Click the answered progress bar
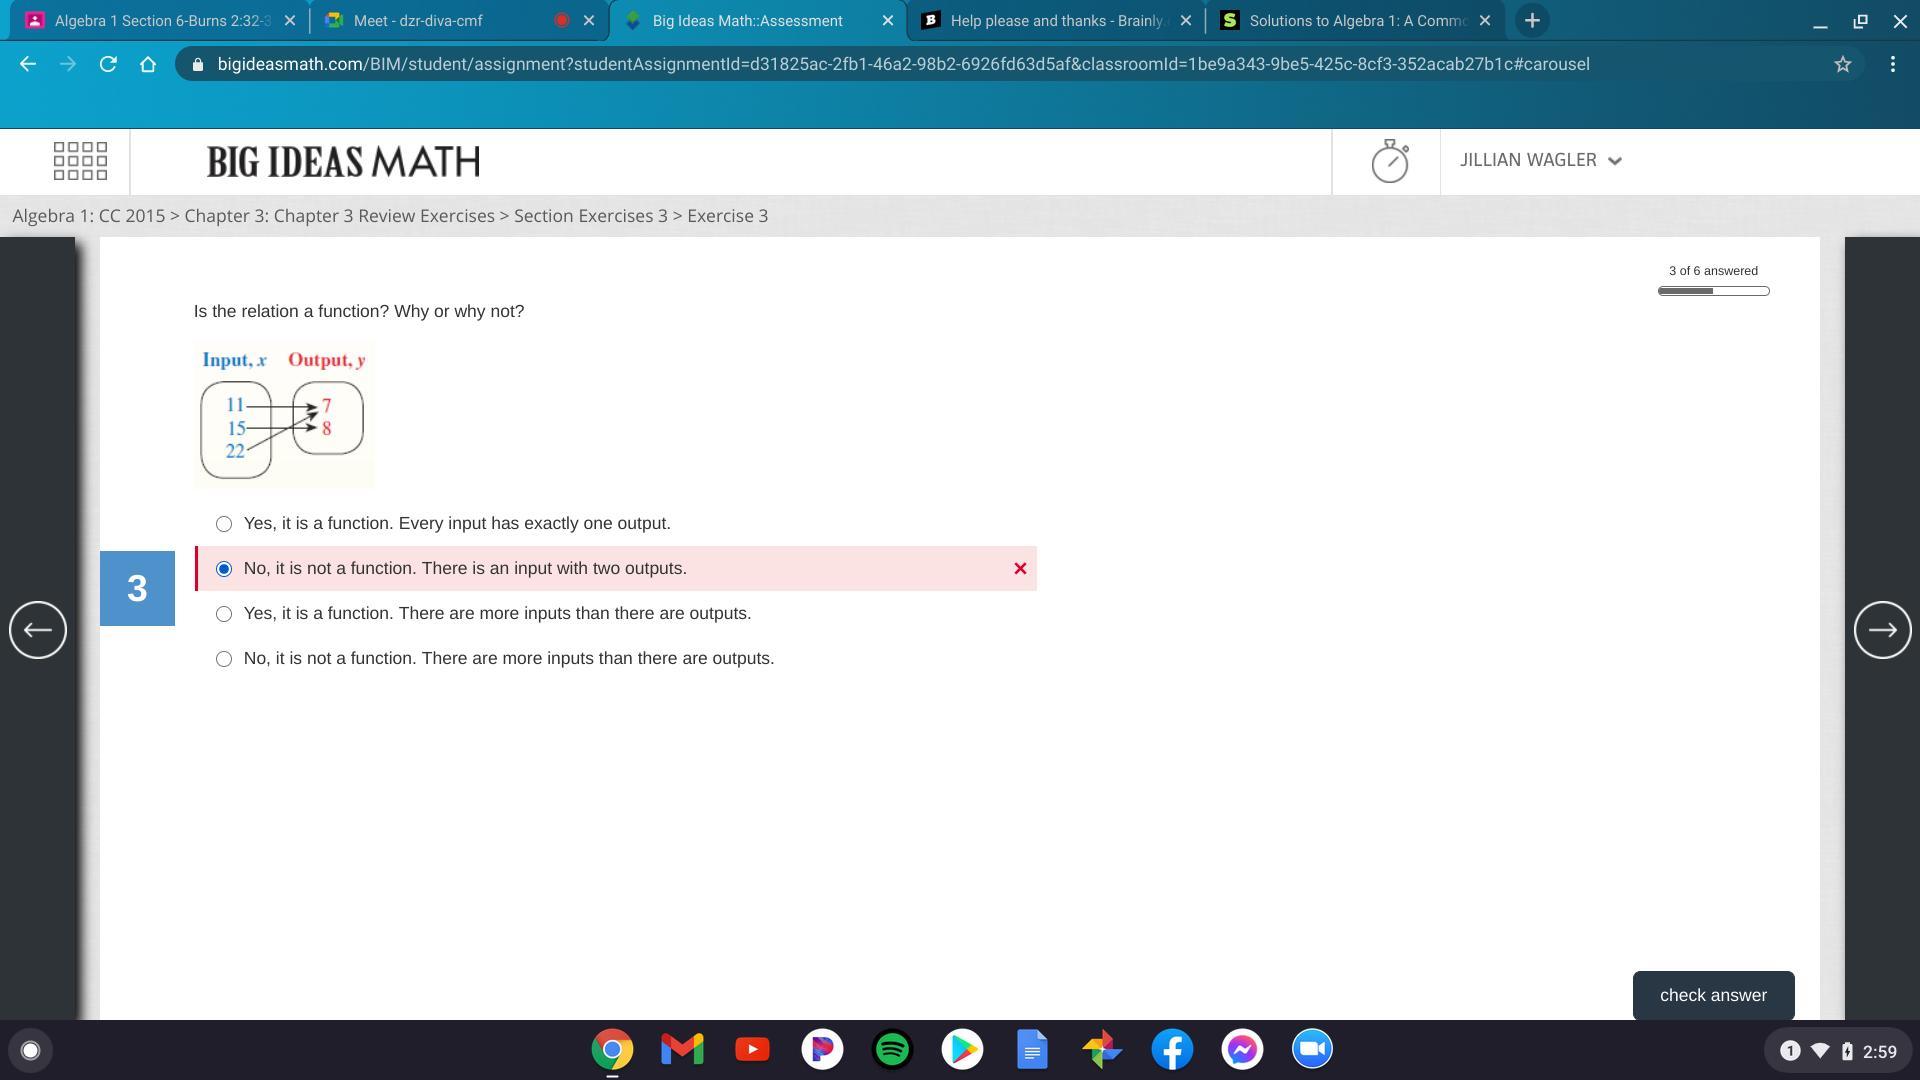 point(1713,291)
